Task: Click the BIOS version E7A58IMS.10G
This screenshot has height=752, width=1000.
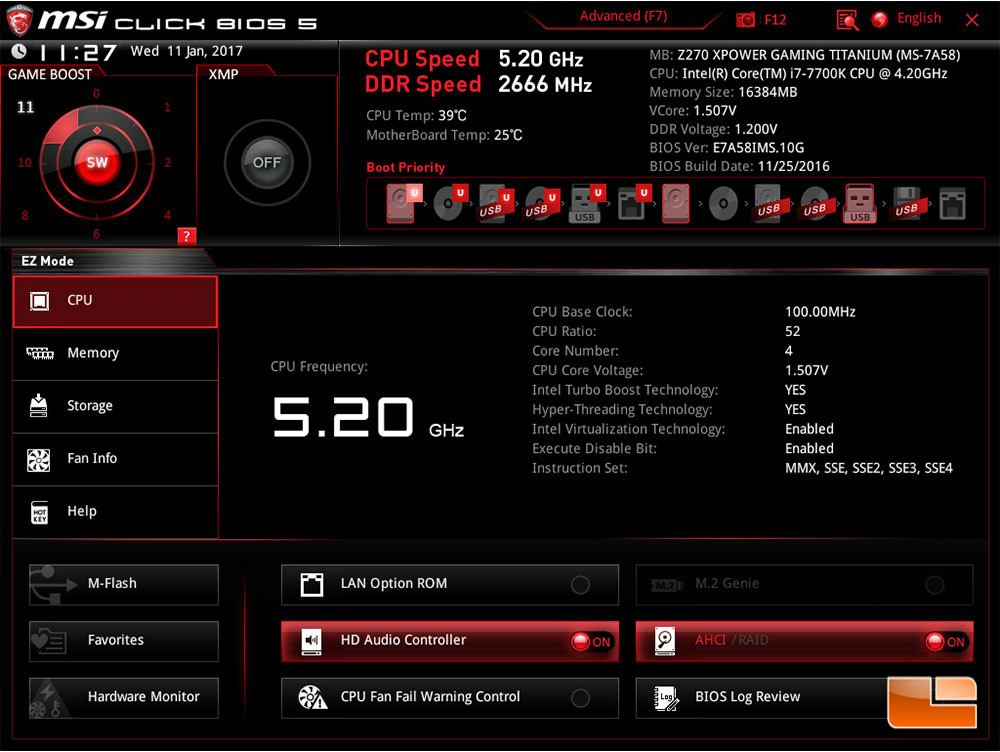Action: pyautogui.click(x=758, y=148)
